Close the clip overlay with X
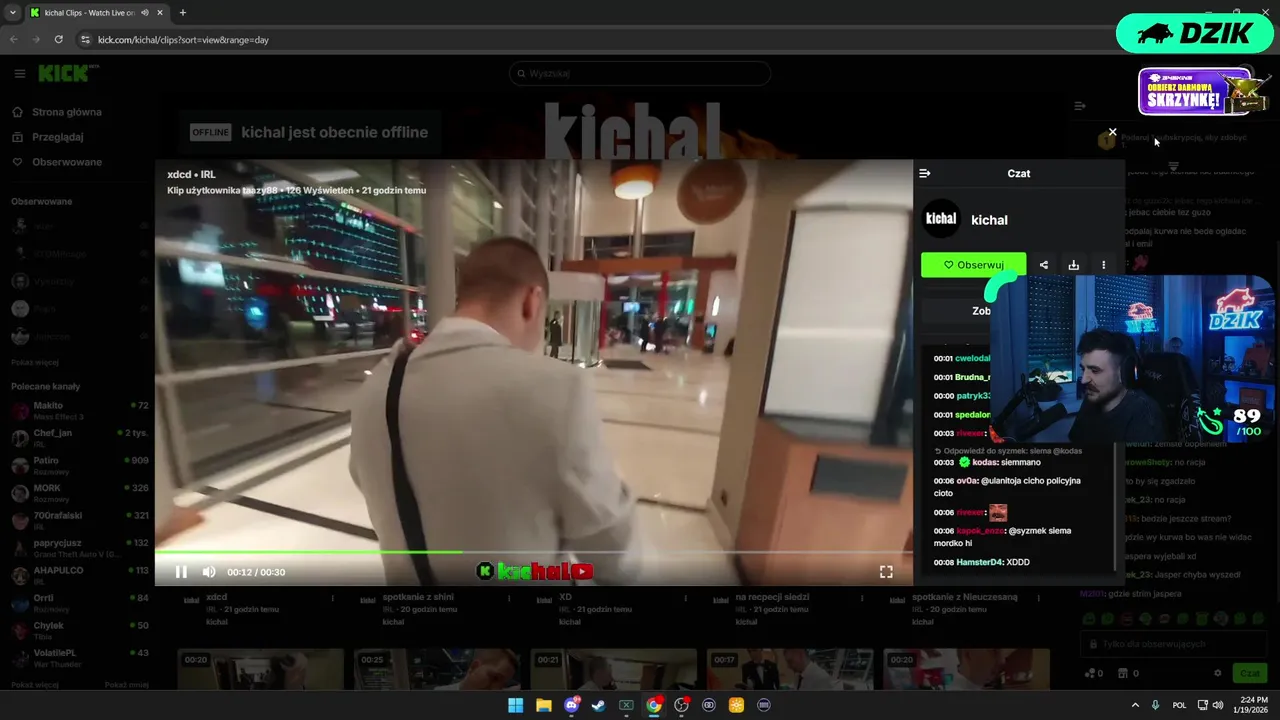Viewport: 1280px width, 720px height. coord(1112,132)
